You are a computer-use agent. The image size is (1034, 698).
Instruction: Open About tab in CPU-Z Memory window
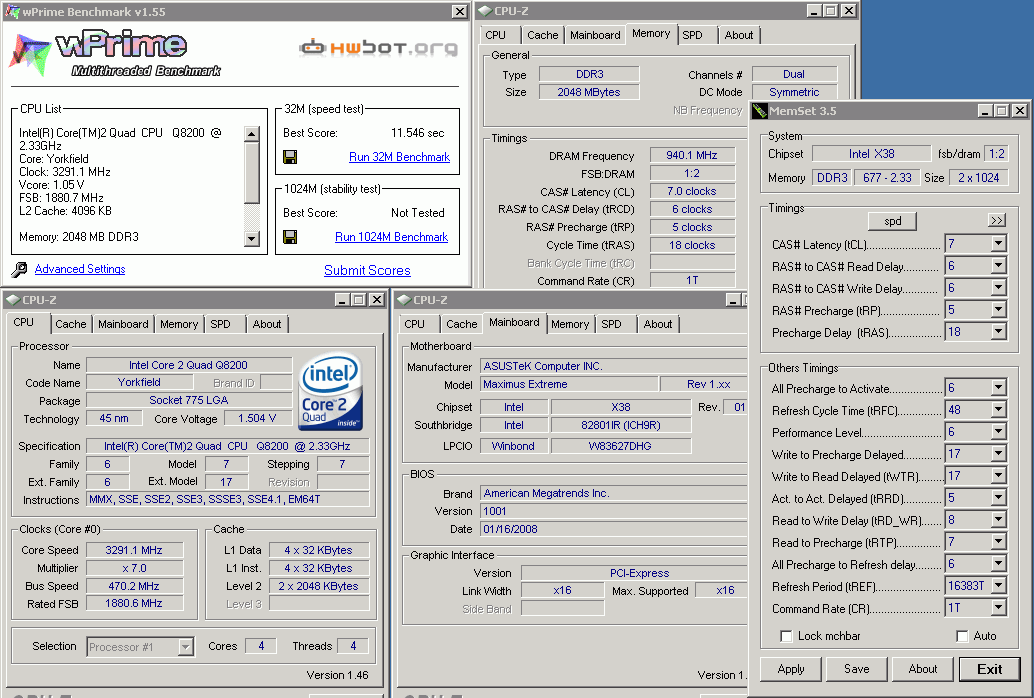(739, 35)
